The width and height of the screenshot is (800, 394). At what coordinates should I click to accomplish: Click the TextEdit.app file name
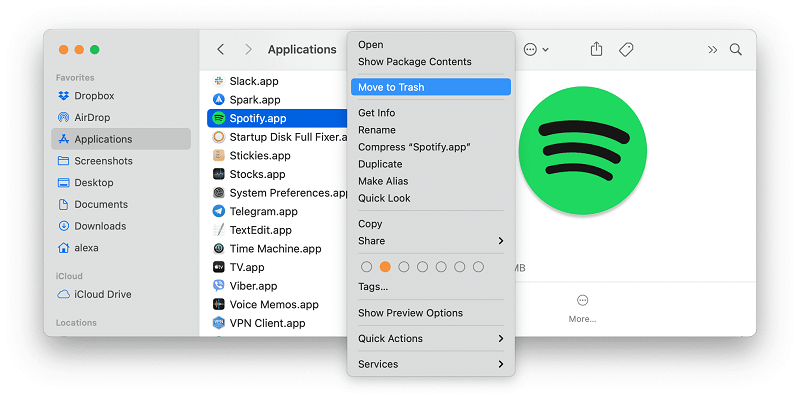click(x=261, y=230)
